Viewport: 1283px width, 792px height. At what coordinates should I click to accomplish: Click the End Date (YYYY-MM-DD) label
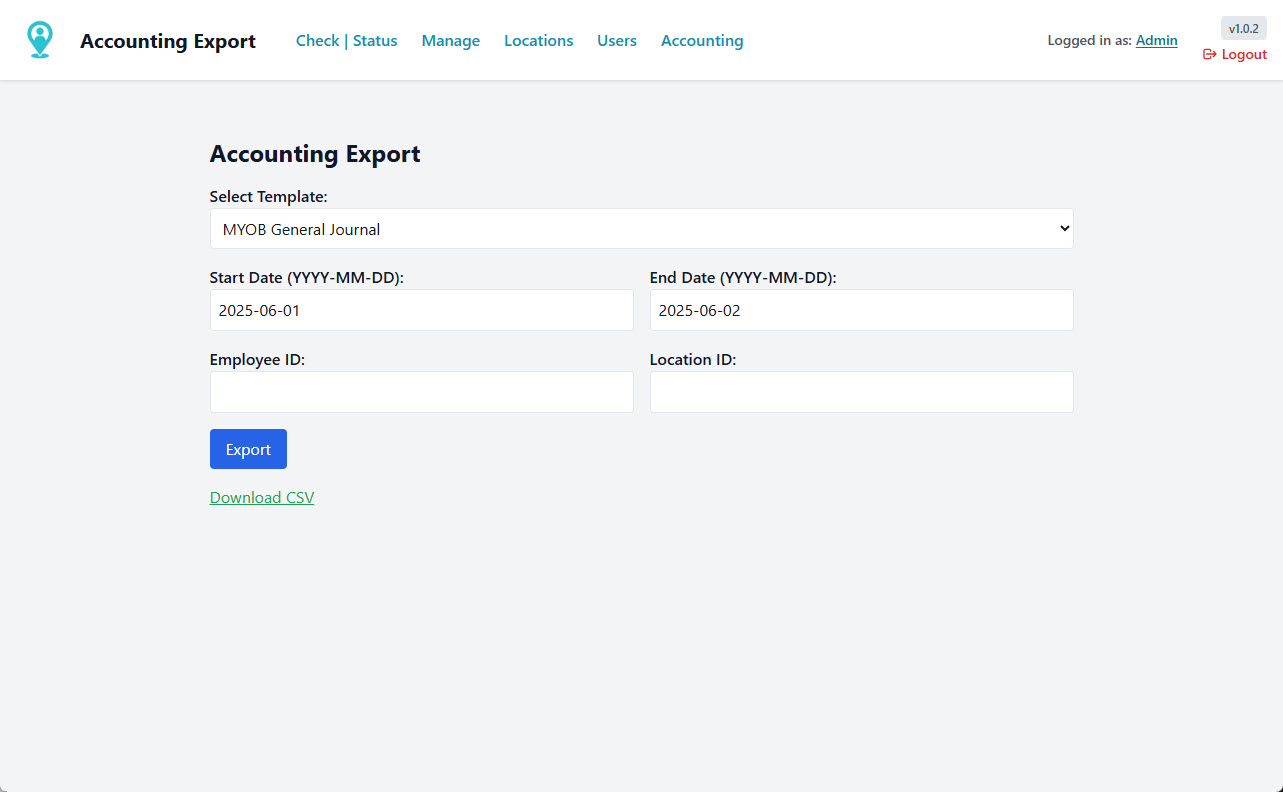click(743, 278)
